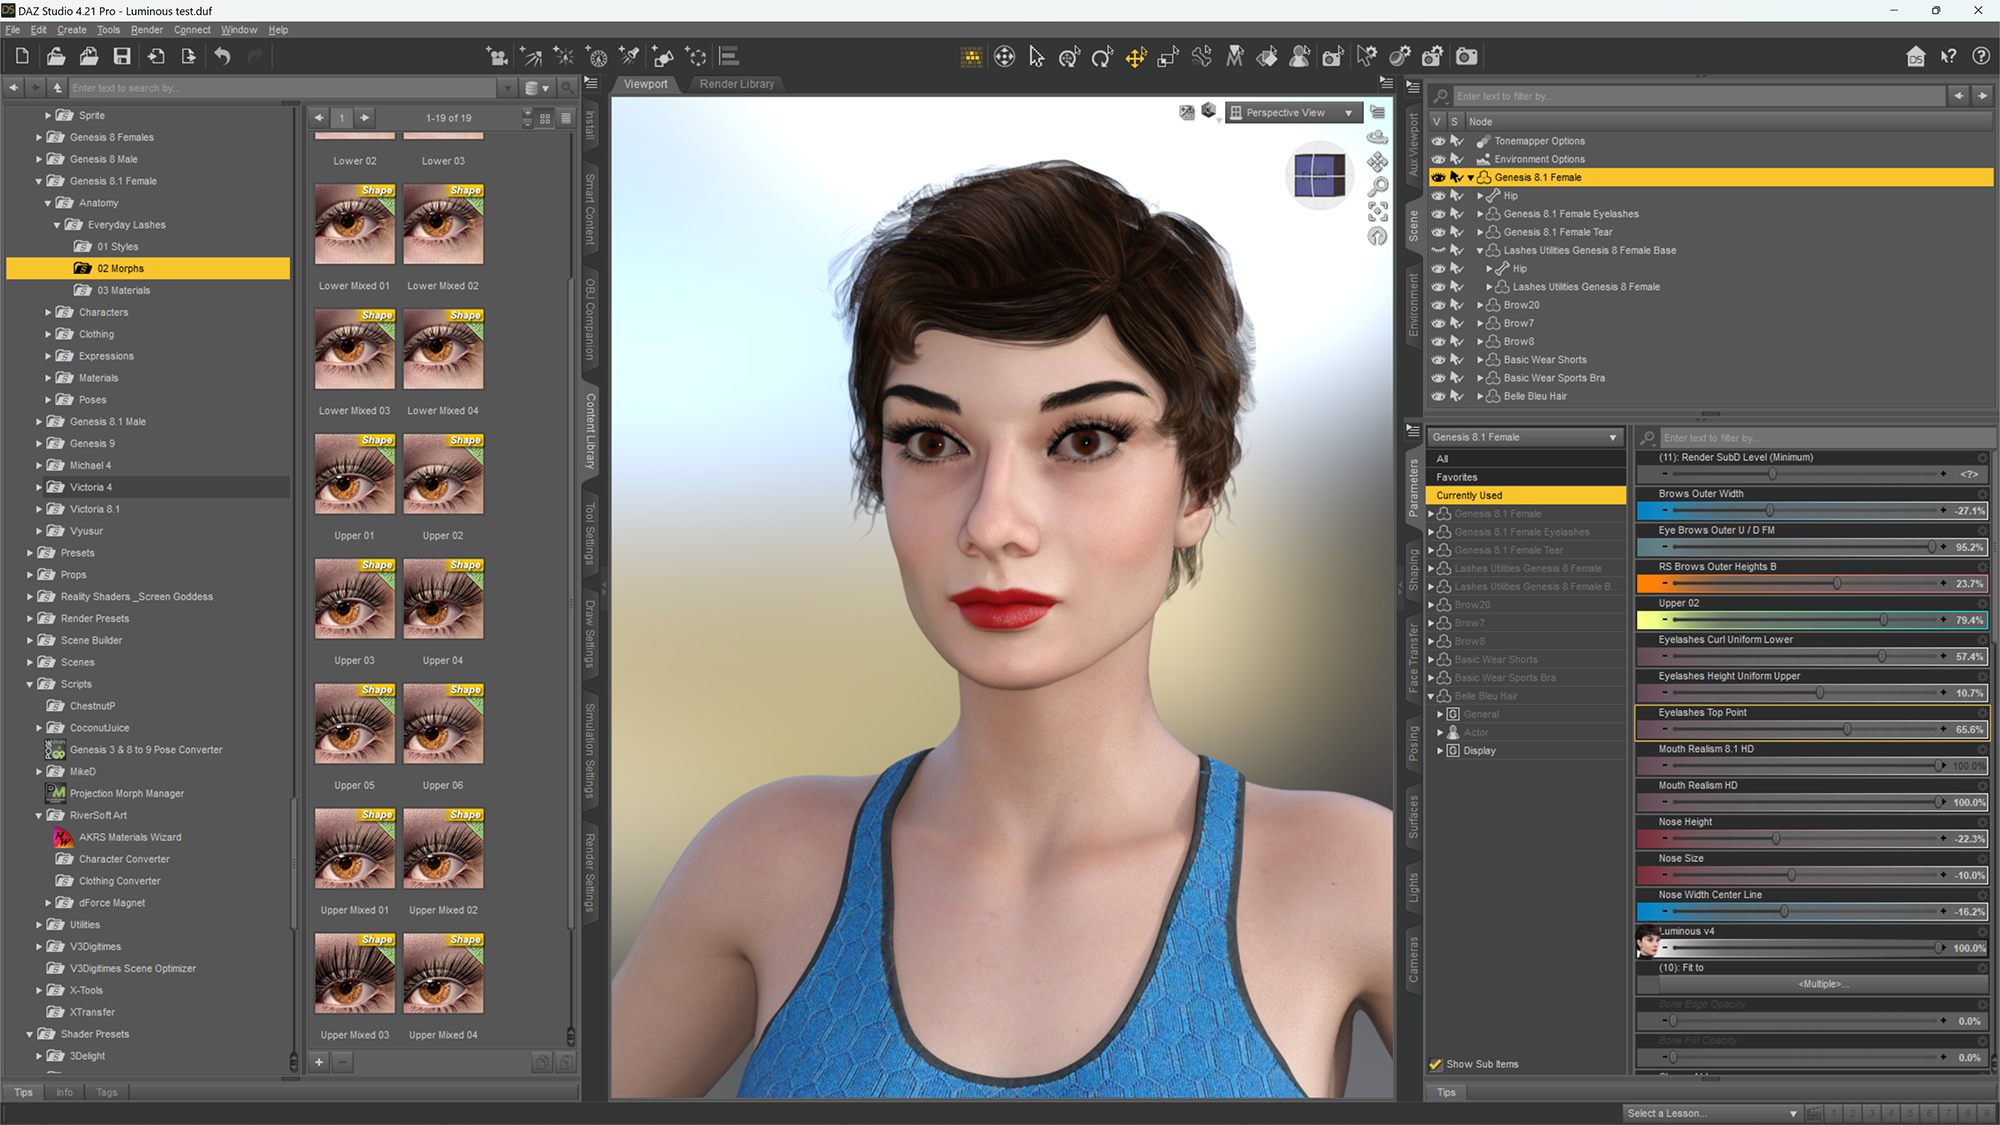This screenshot has width=2000, height=1125.
Task: Select the Scale tool icon
Action: point(1168,57)
